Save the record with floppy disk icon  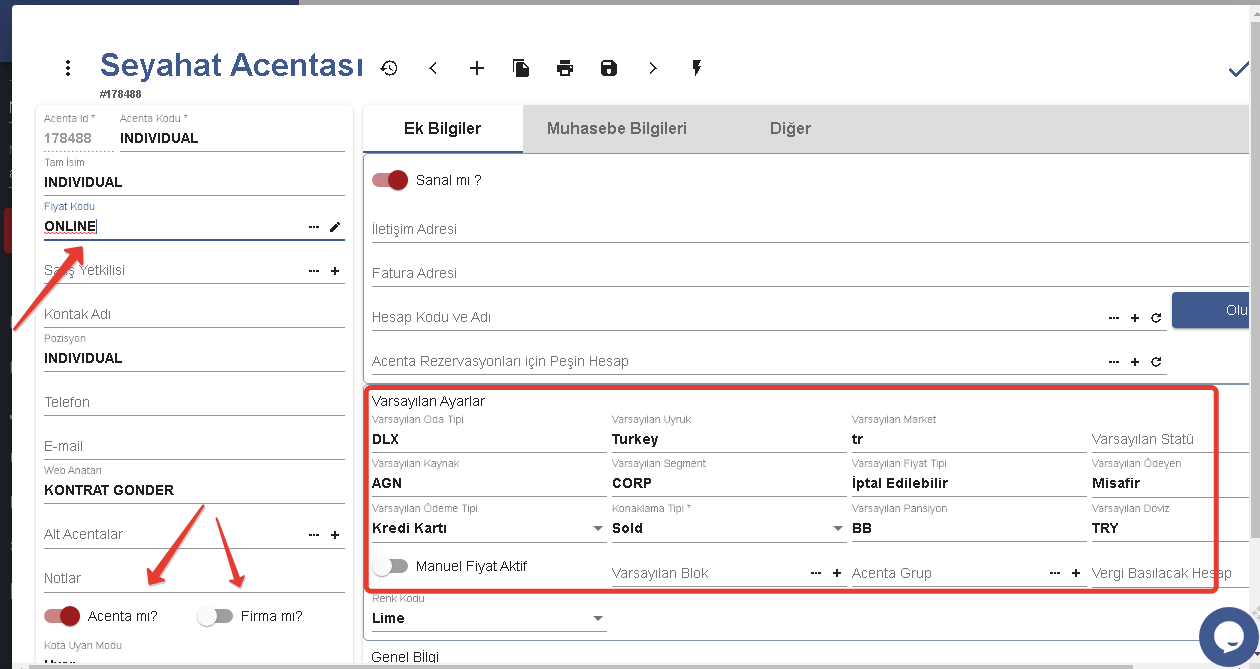(609, 68)
